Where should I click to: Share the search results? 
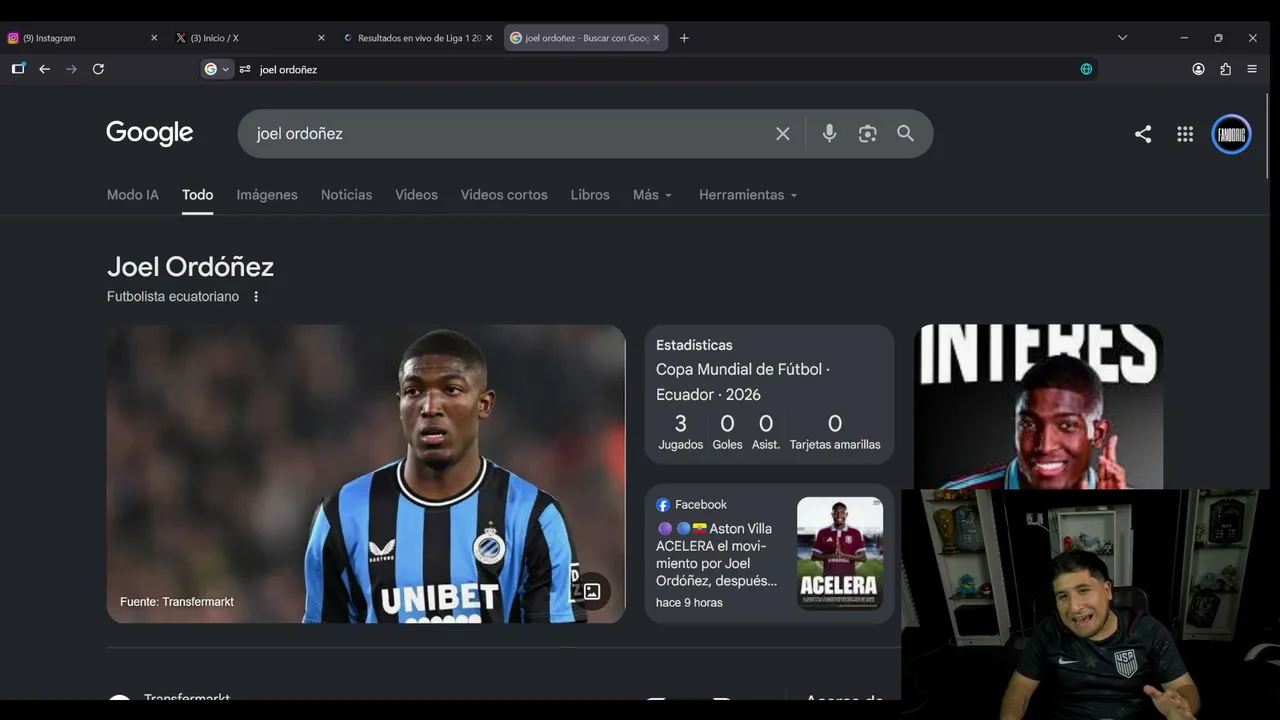(x=1143, y=134)
